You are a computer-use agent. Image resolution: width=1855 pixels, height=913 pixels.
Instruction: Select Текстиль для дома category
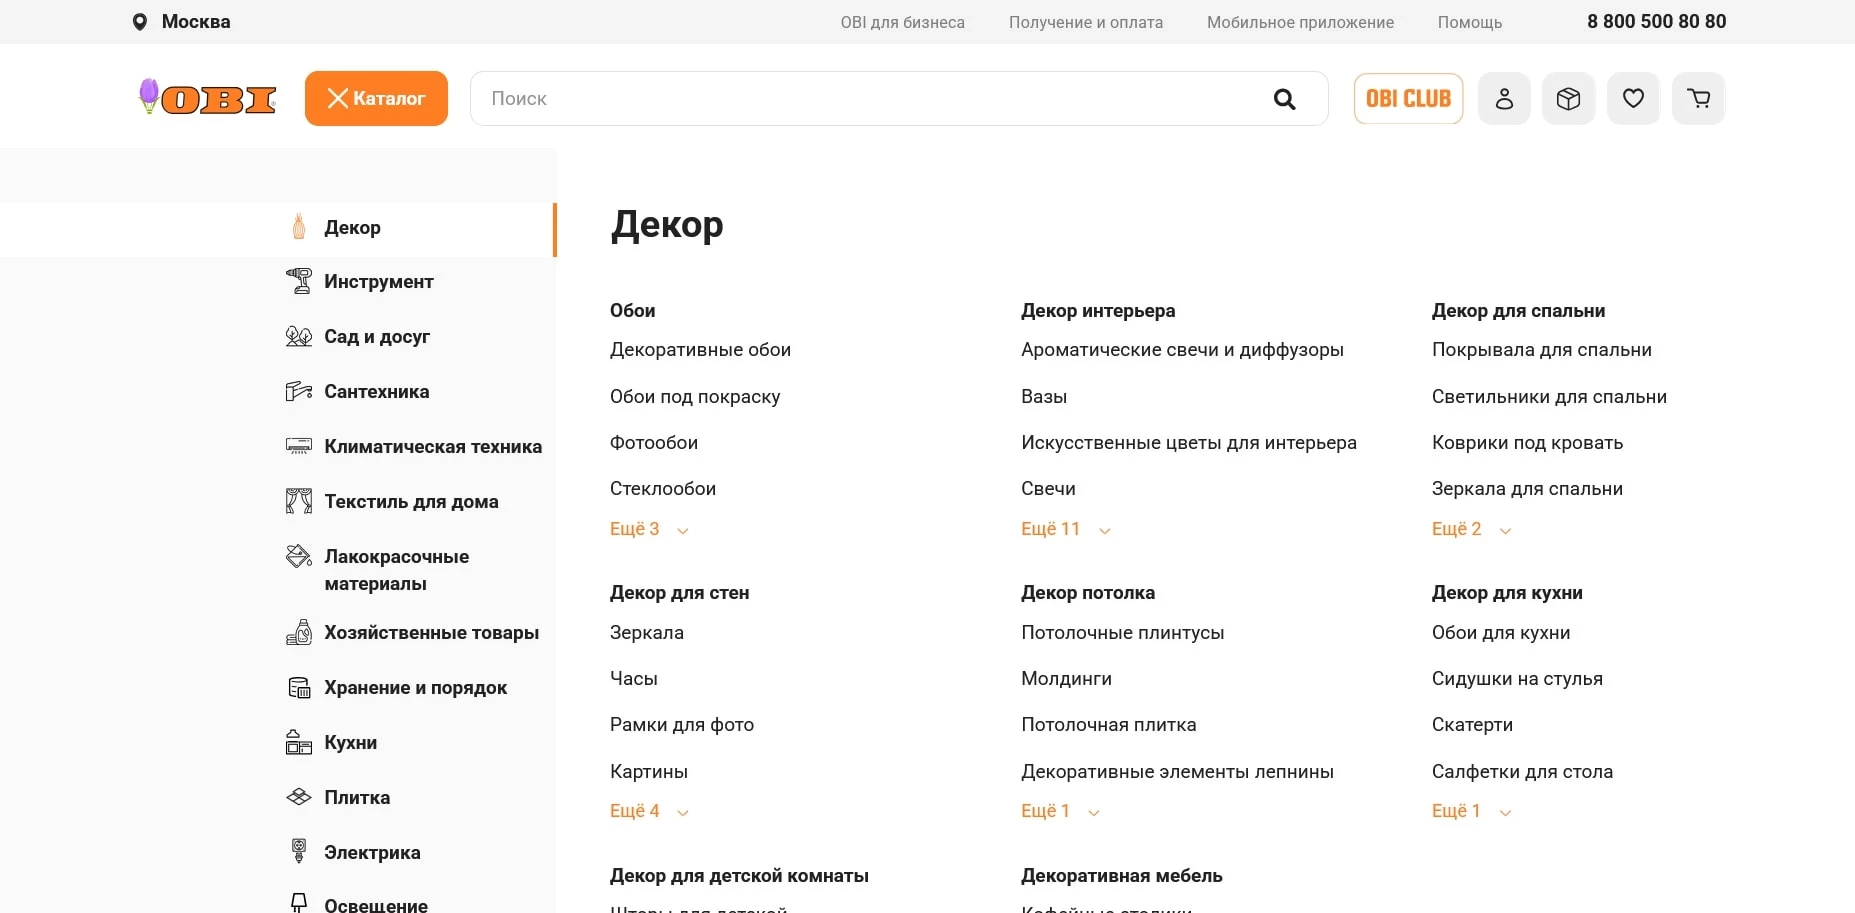[x=410, y=502]
